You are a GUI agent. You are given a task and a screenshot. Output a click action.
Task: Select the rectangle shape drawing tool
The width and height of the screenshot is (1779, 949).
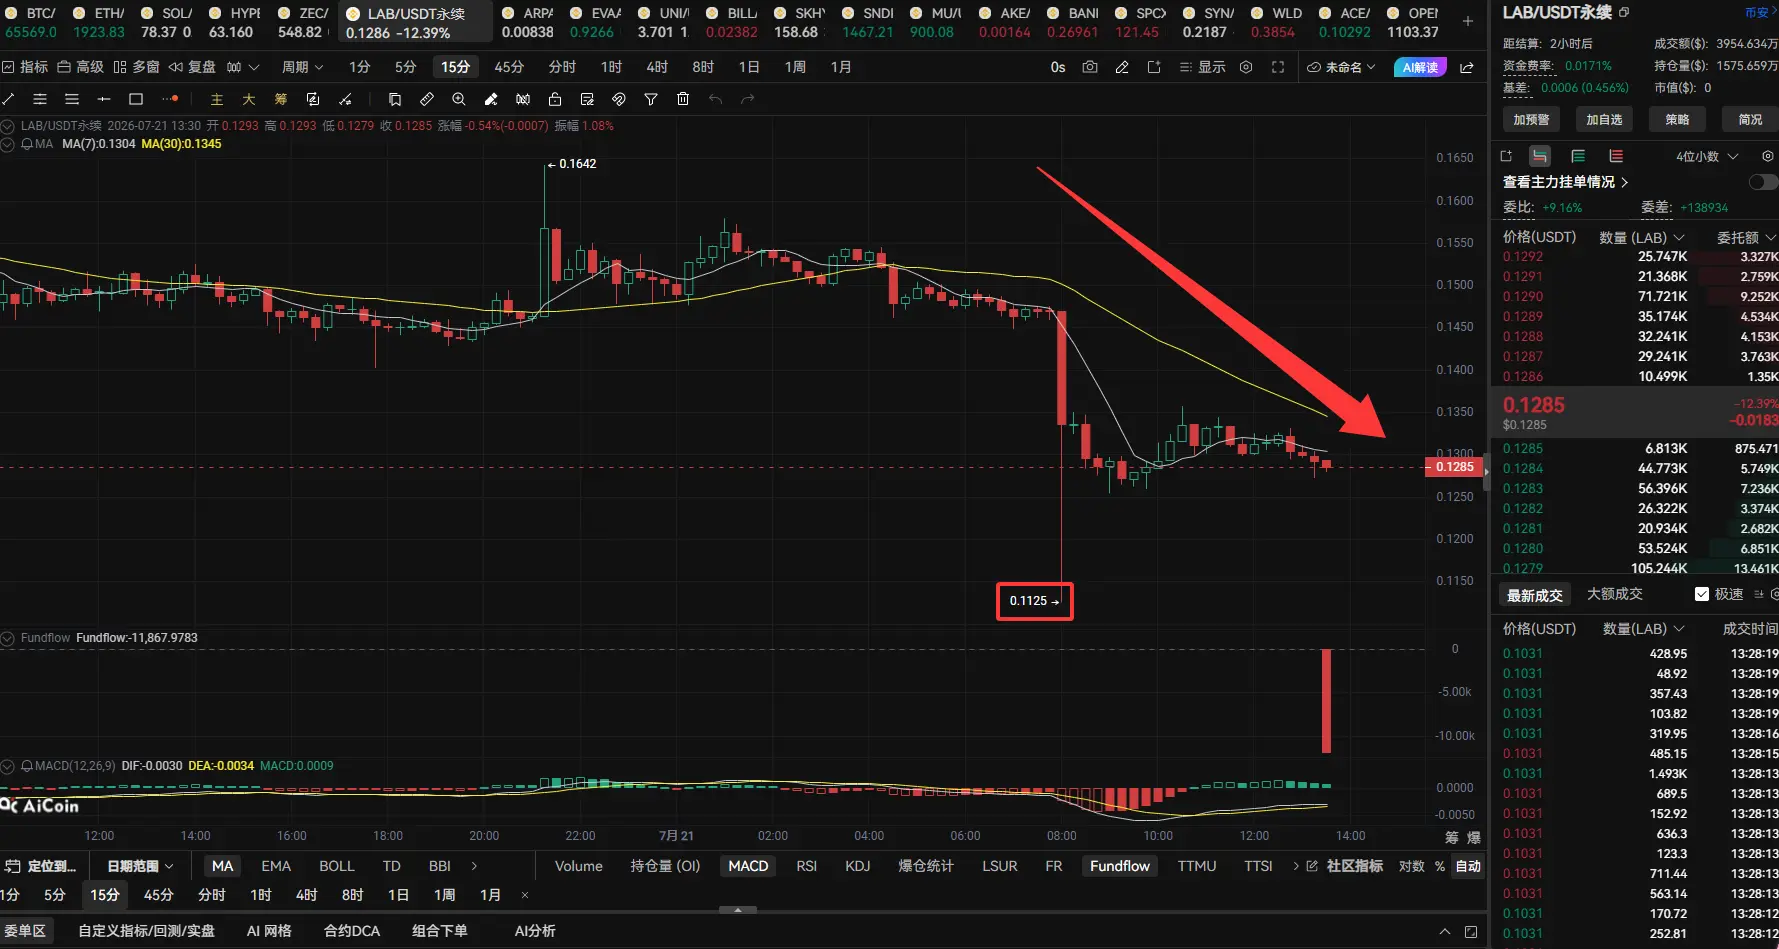coord(136,99)
